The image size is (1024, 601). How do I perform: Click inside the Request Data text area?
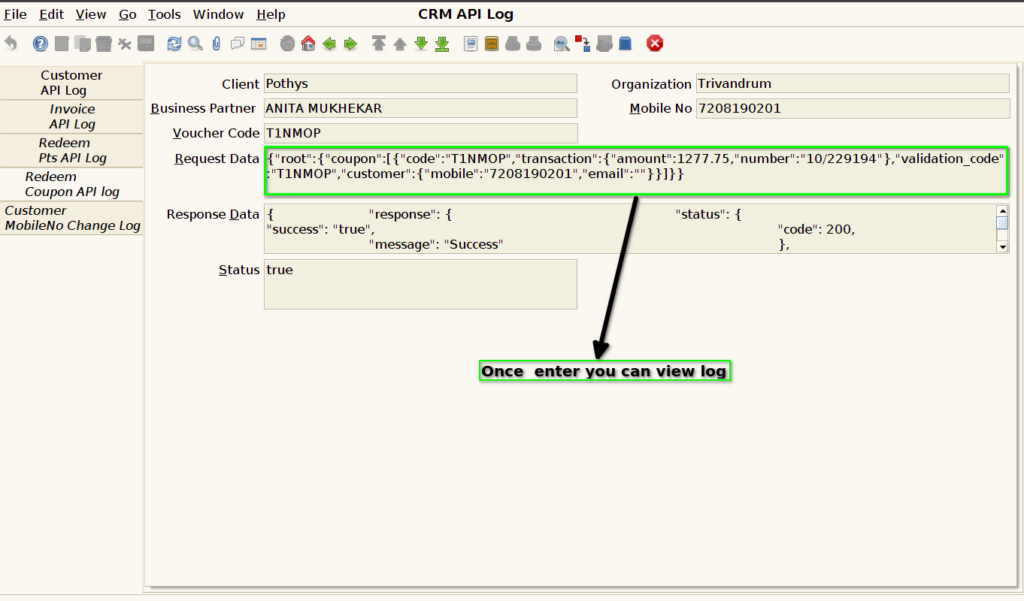click(637, 171)
